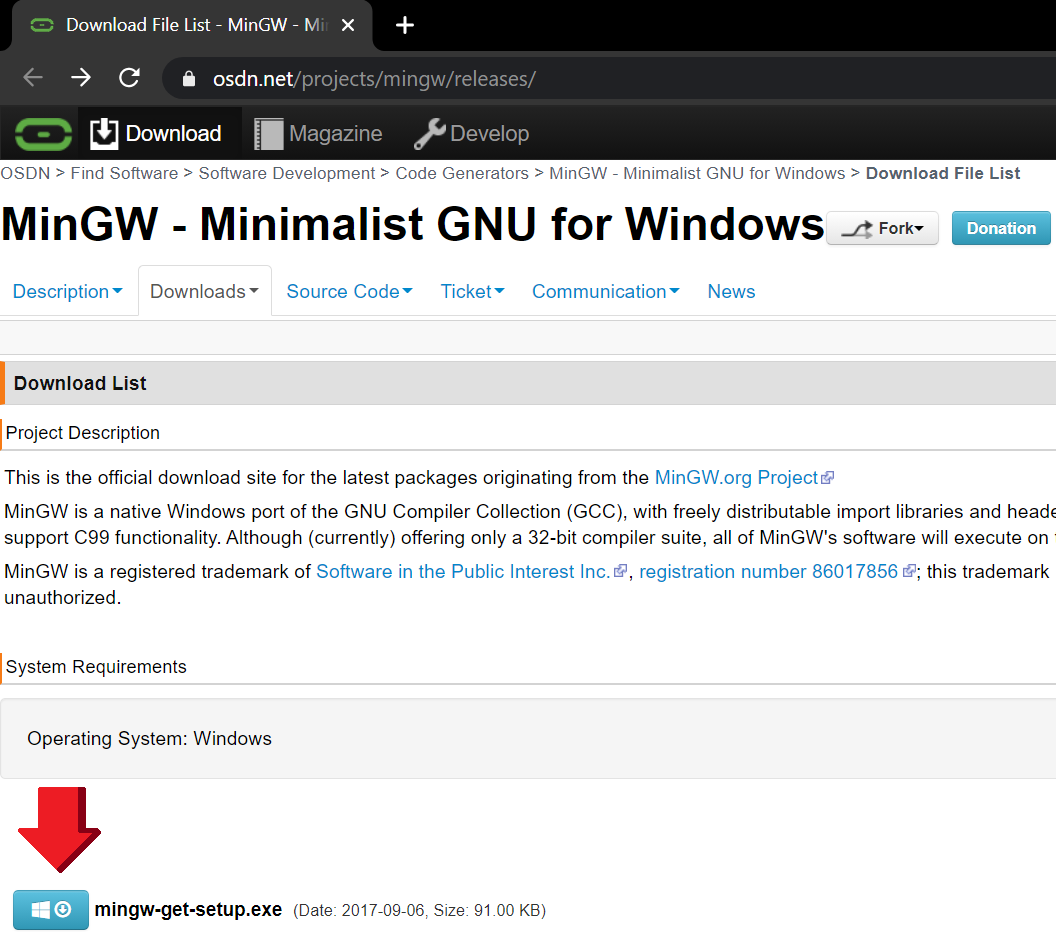The image size is (1056, 948).
Task: Click the browser forward arrow
Action: 81,78
